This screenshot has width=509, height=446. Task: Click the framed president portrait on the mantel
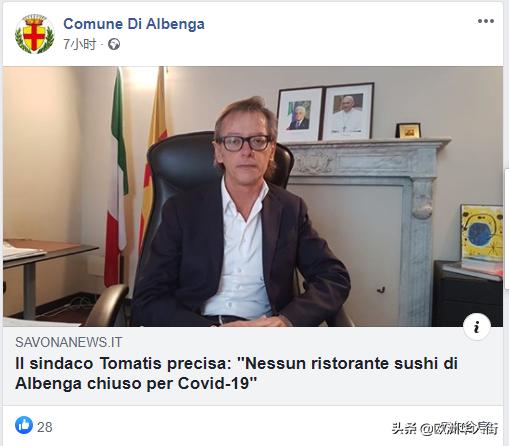299,114
